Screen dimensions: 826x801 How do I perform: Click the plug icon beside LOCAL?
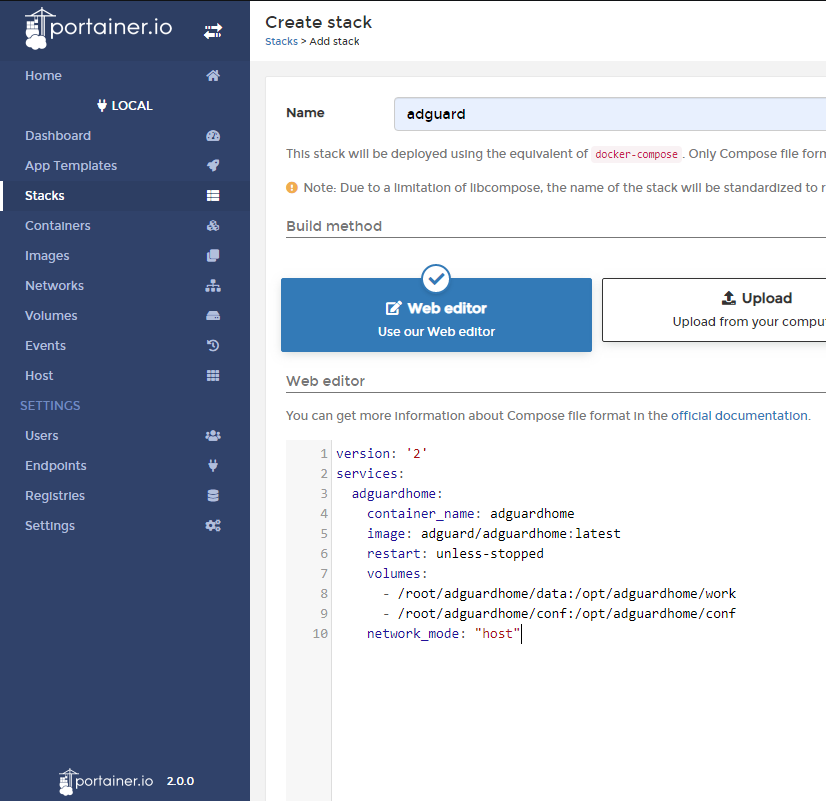(x=102, y=105)
